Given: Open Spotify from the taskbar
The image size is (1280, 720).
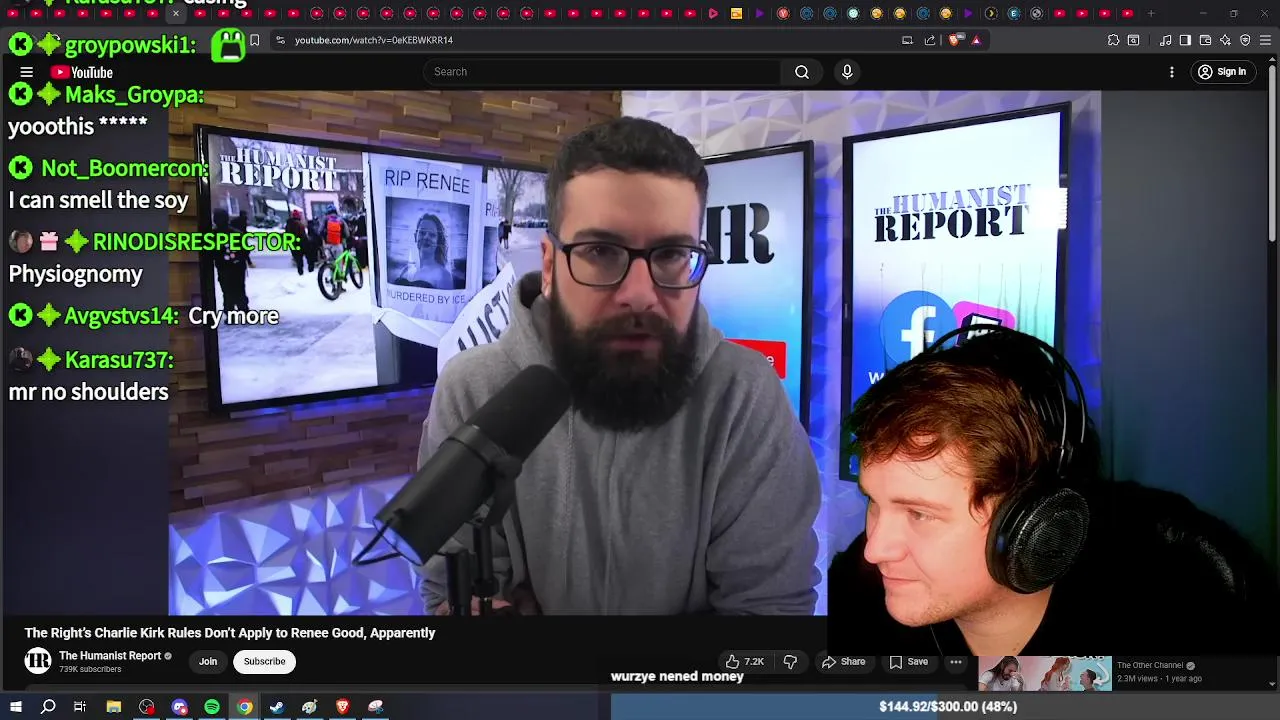Looking at the screenshot, I should click(212, 707).
